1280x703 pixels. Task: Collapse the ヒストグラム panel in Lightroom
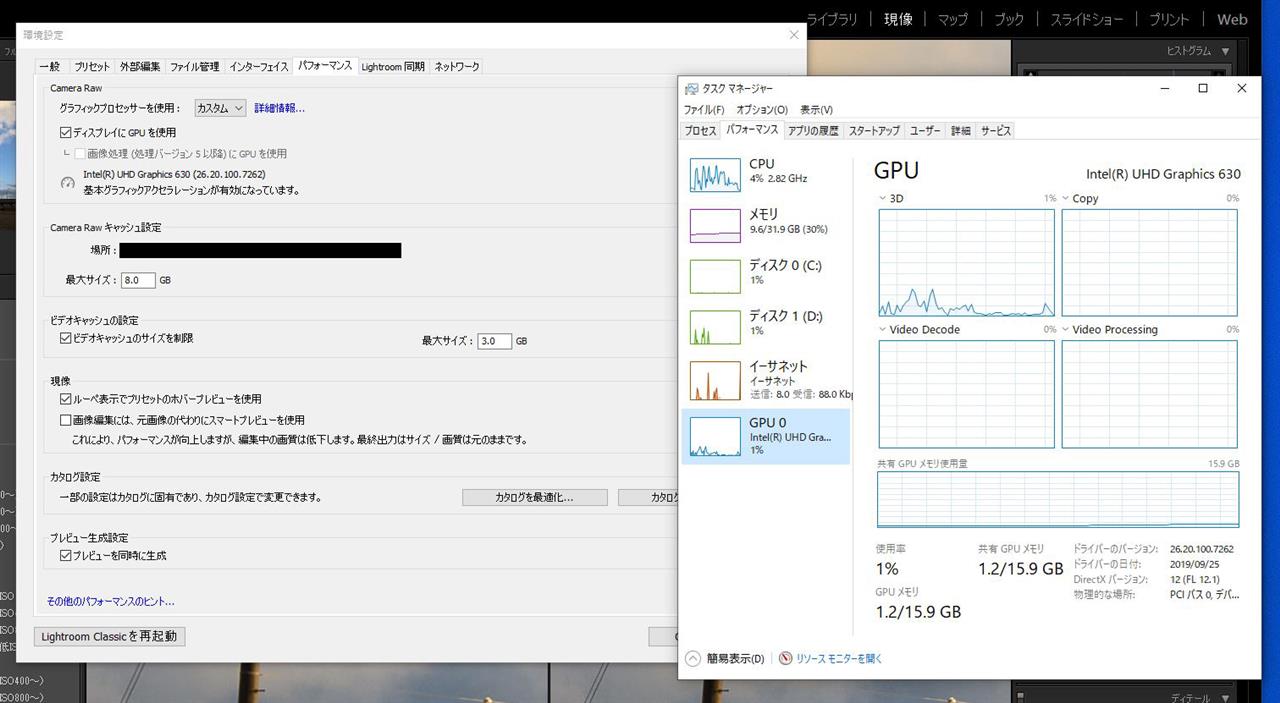[x=1226, y=51]
